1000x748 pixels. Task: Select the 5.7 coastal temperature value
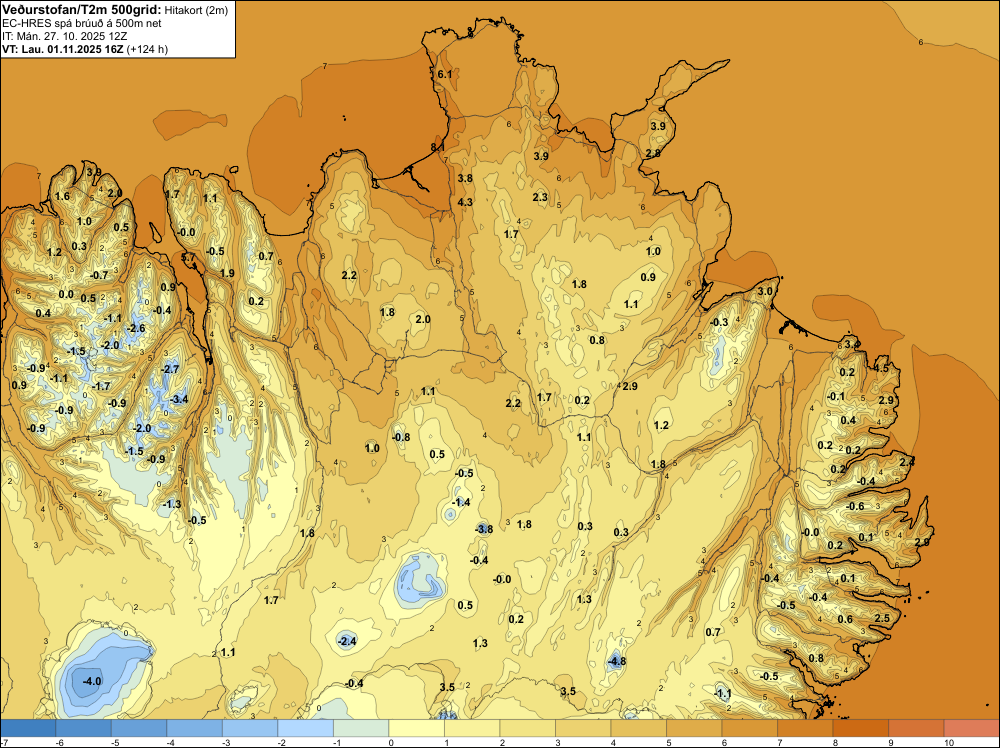[189, 258]
